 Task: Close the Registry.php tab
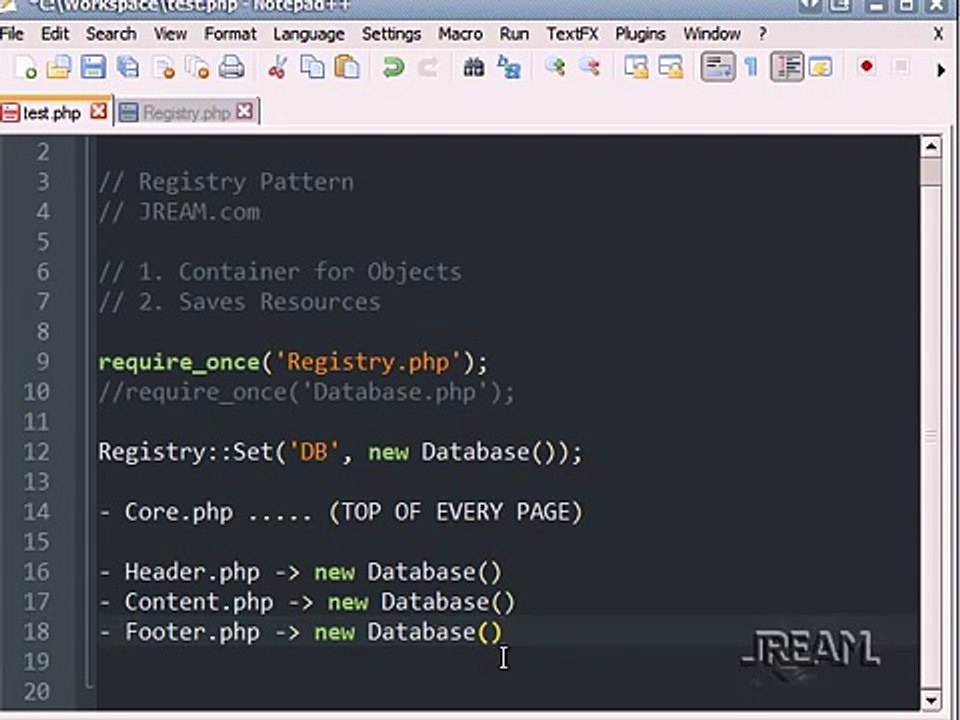click(244, 111)
